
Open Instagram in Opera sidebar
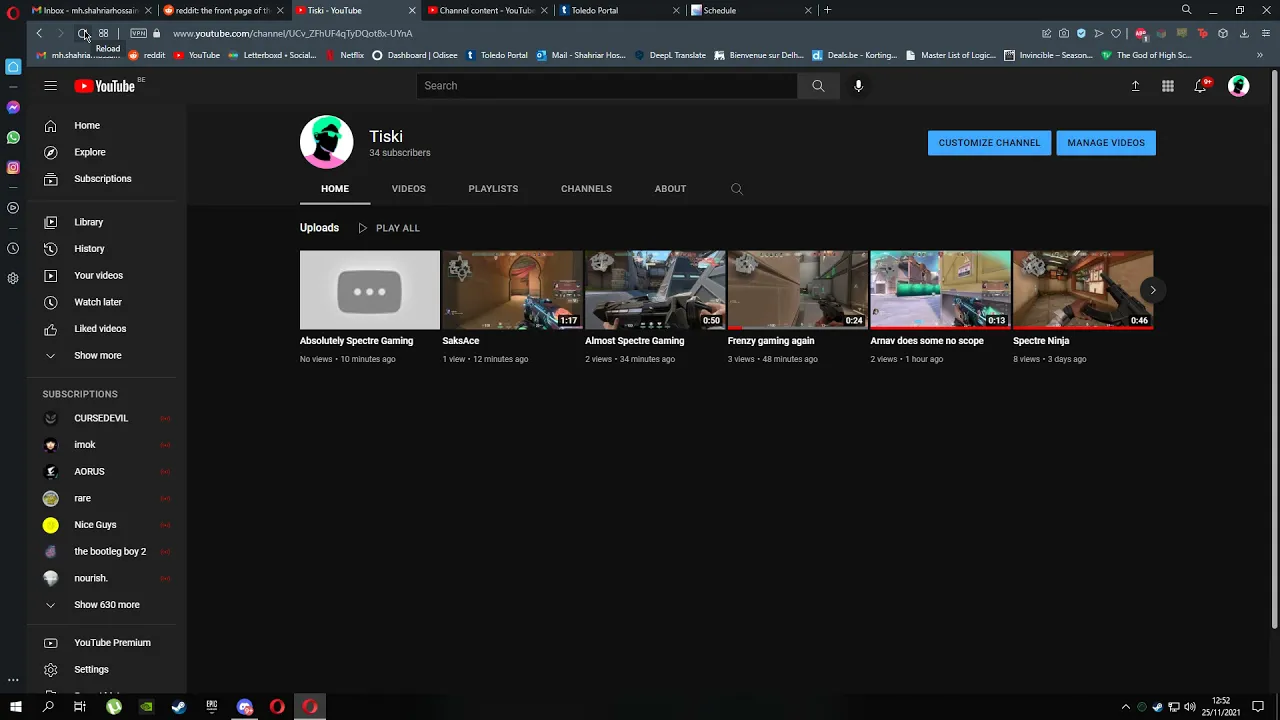pyautogui.click(x=13, y=167)
